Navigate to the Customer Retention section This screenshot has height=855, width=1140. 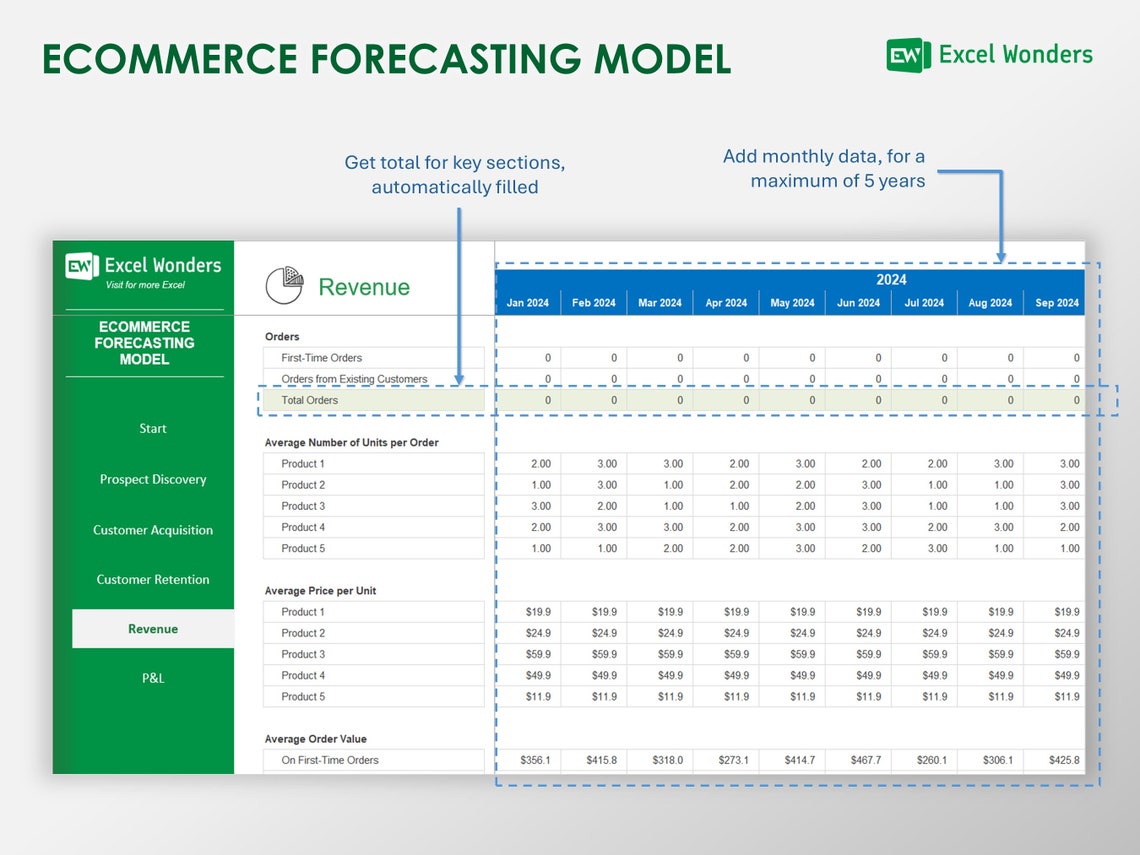tap(152, 579)
